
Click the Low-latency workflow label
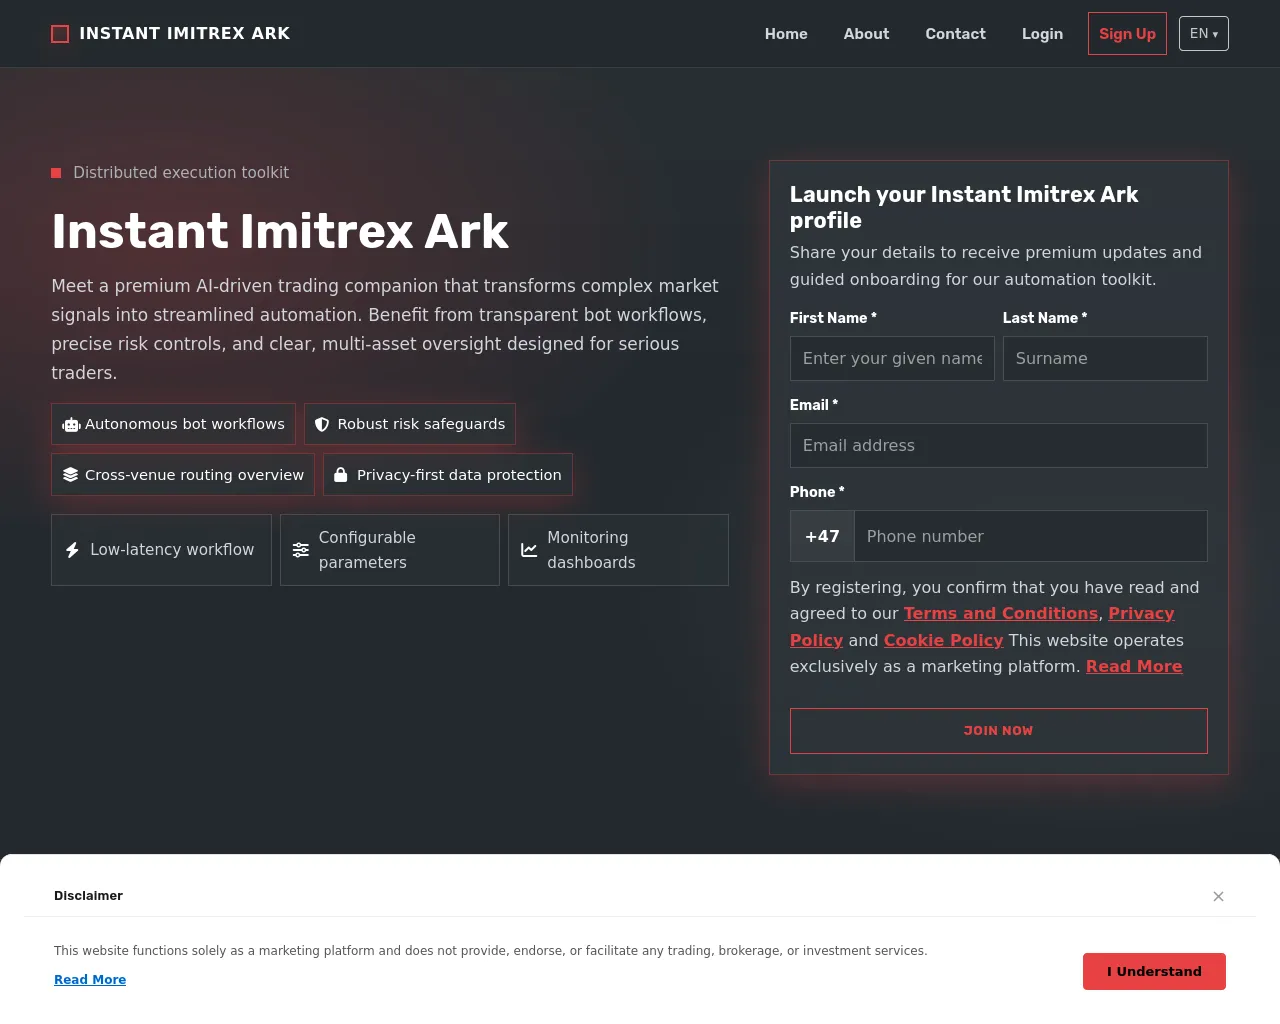172,550
